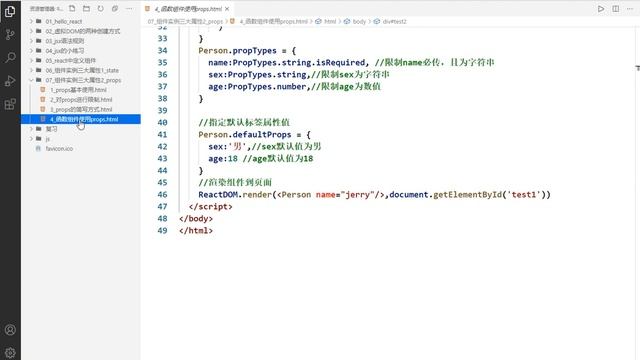Open the Extensions view
This screenshot has width=640, height=360.
pyautogui.click(x=10, y=104)
